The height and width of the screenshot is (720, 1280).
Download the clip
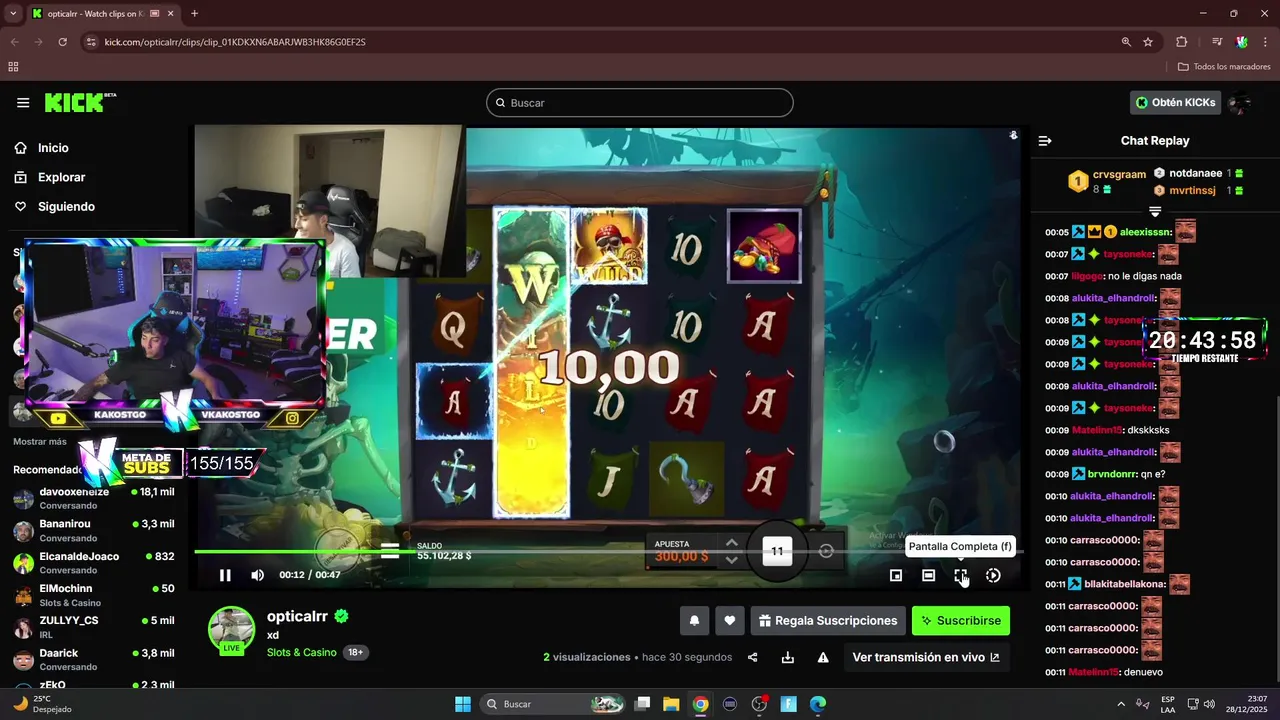click(788, 657)
